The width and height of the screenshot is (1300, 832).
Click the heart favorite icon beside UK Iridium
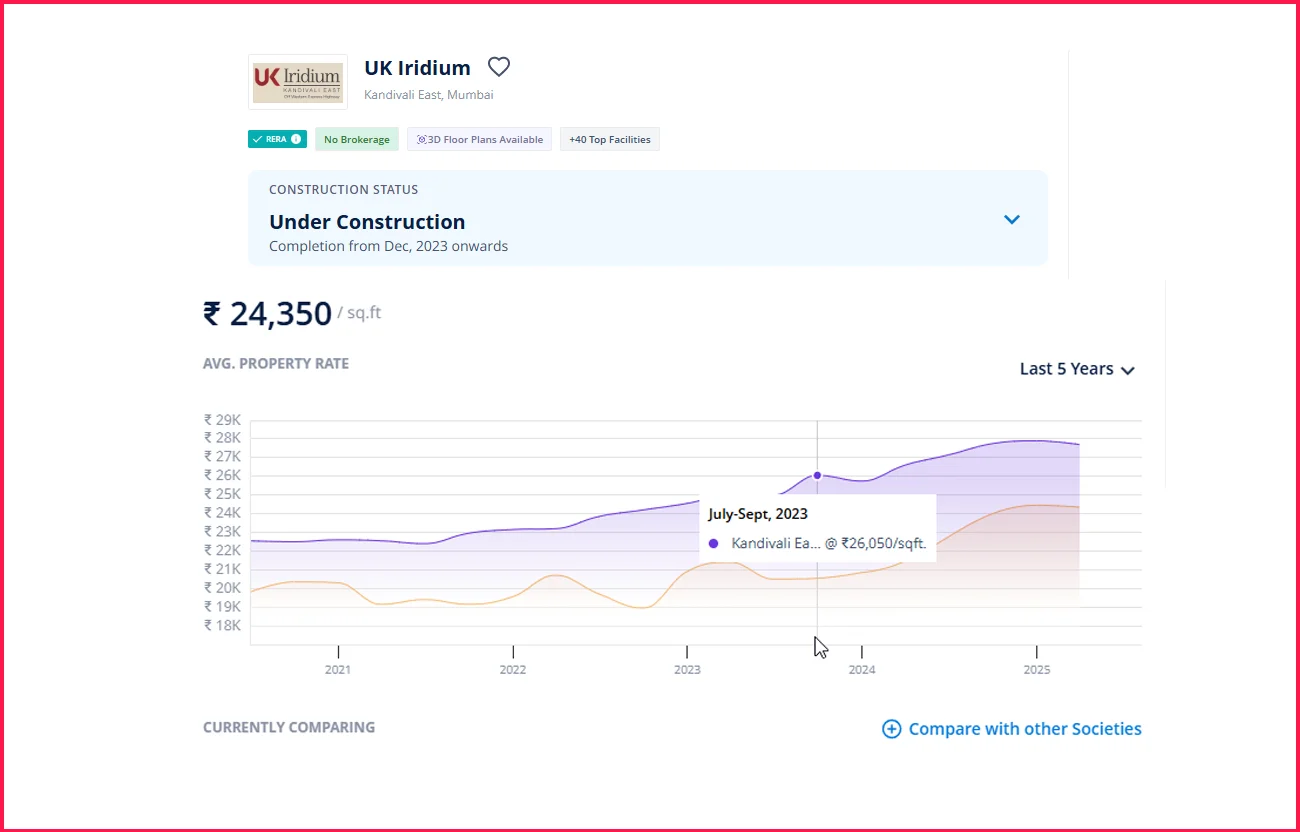[498, 67]
